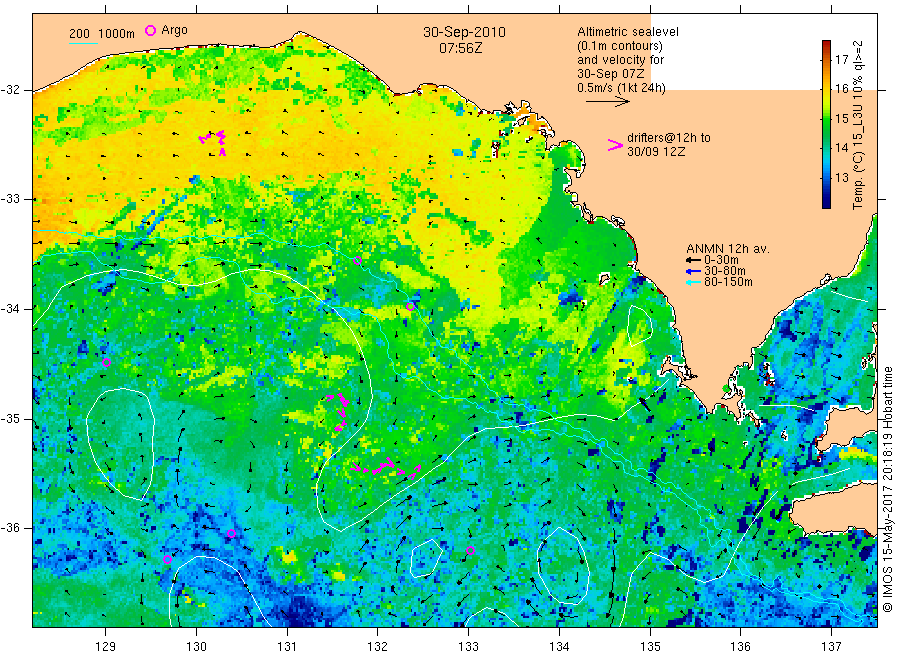Screen dimensions: 900x660
Task: Click the Argo float marker near 129, -34.5
Action: 106,362
